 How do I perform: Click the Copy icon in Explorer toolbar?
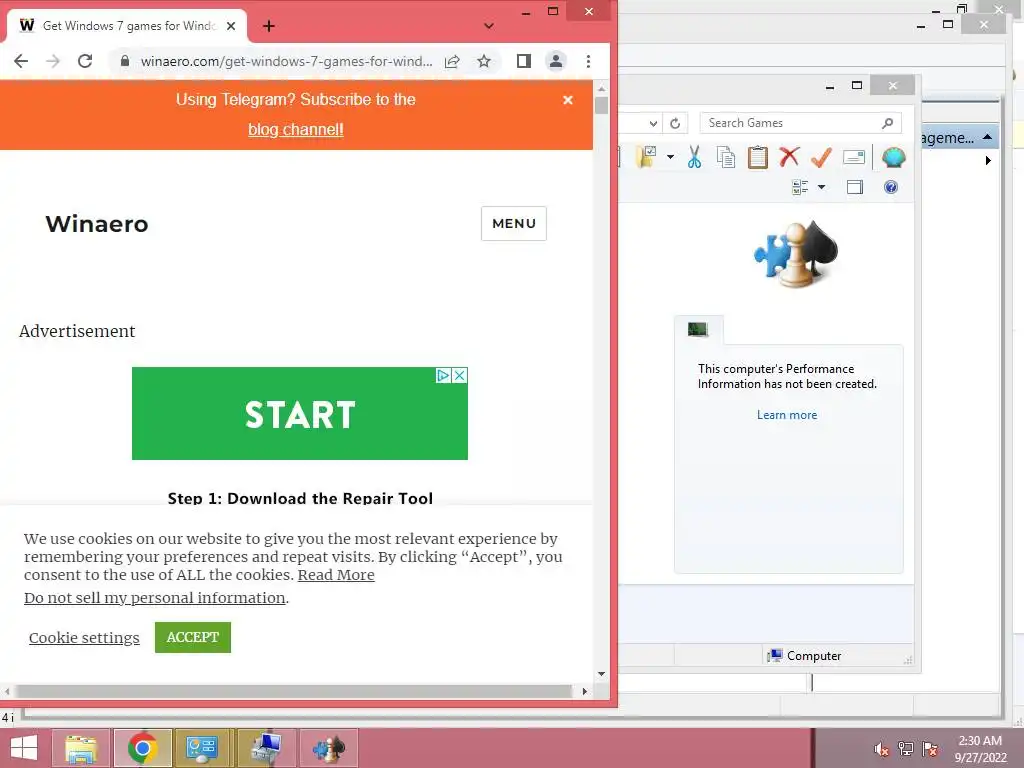[x=726, y=157]
